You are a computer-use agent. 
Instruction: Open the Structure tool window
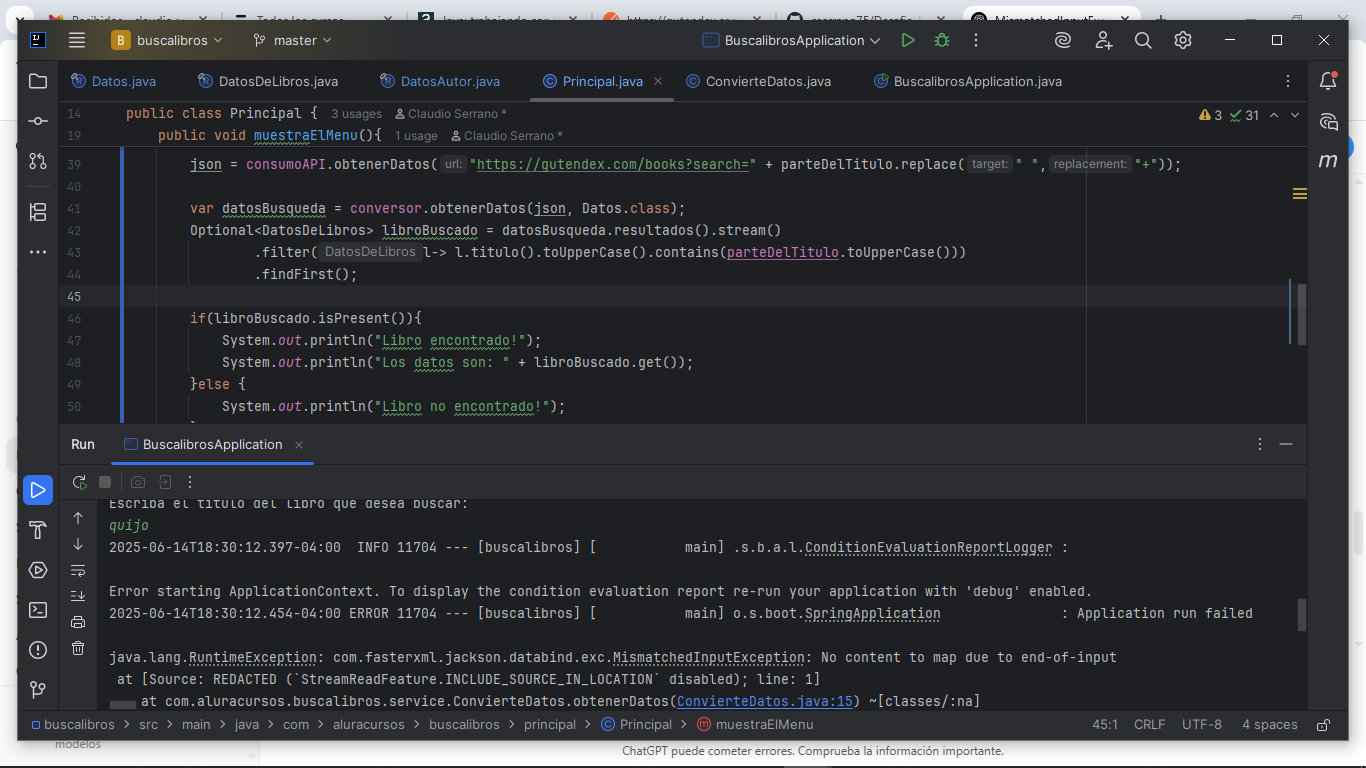(x=38, y=212)
